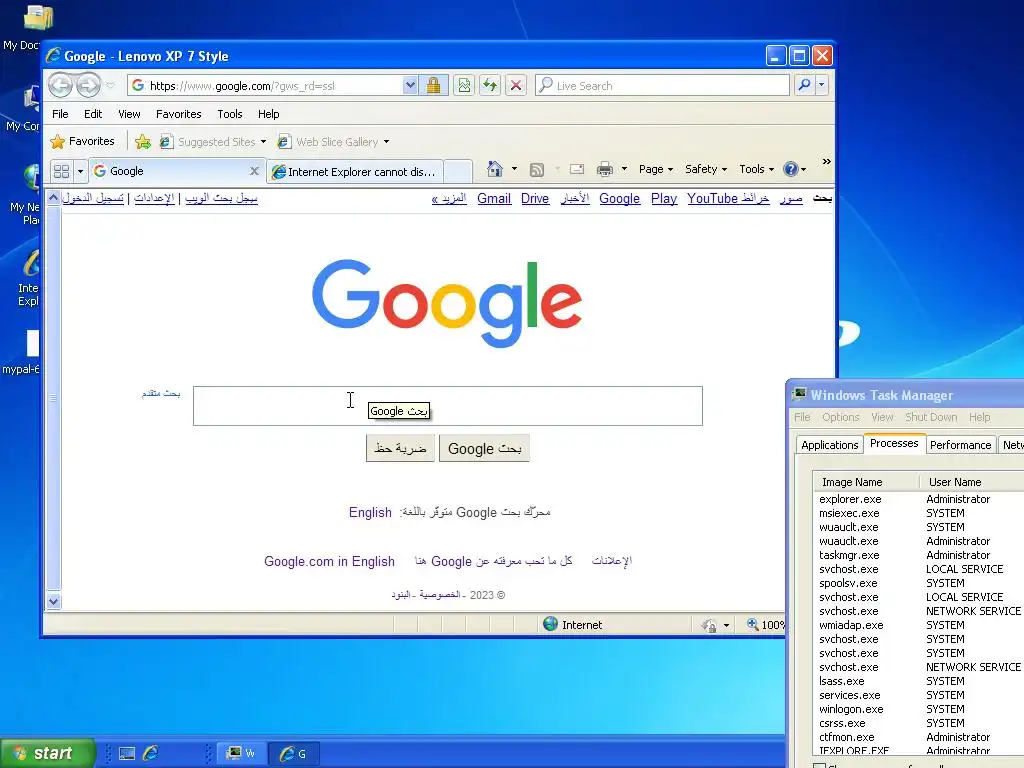Open the Favorites star button
The image size is (1024, 768).
coord(82,141)
